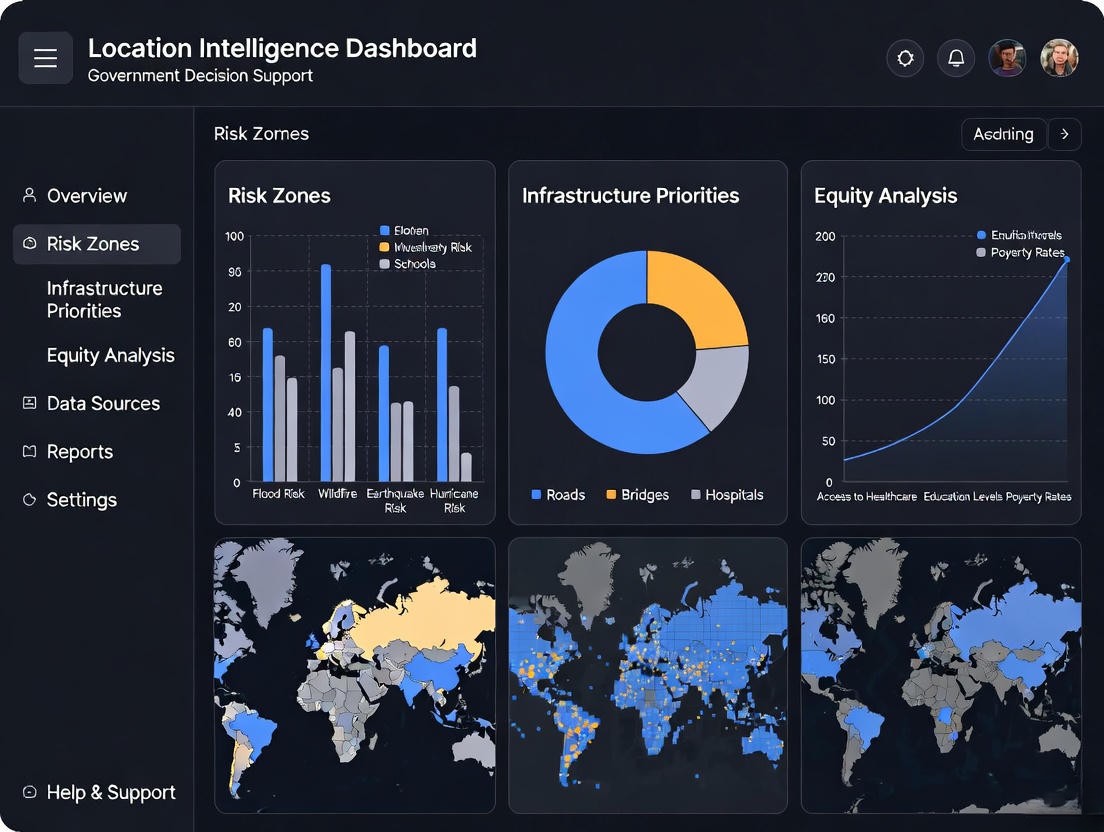Viewport: 1104px width, 832px height.
Task: Open Help & Support
Action: (111, 792)
